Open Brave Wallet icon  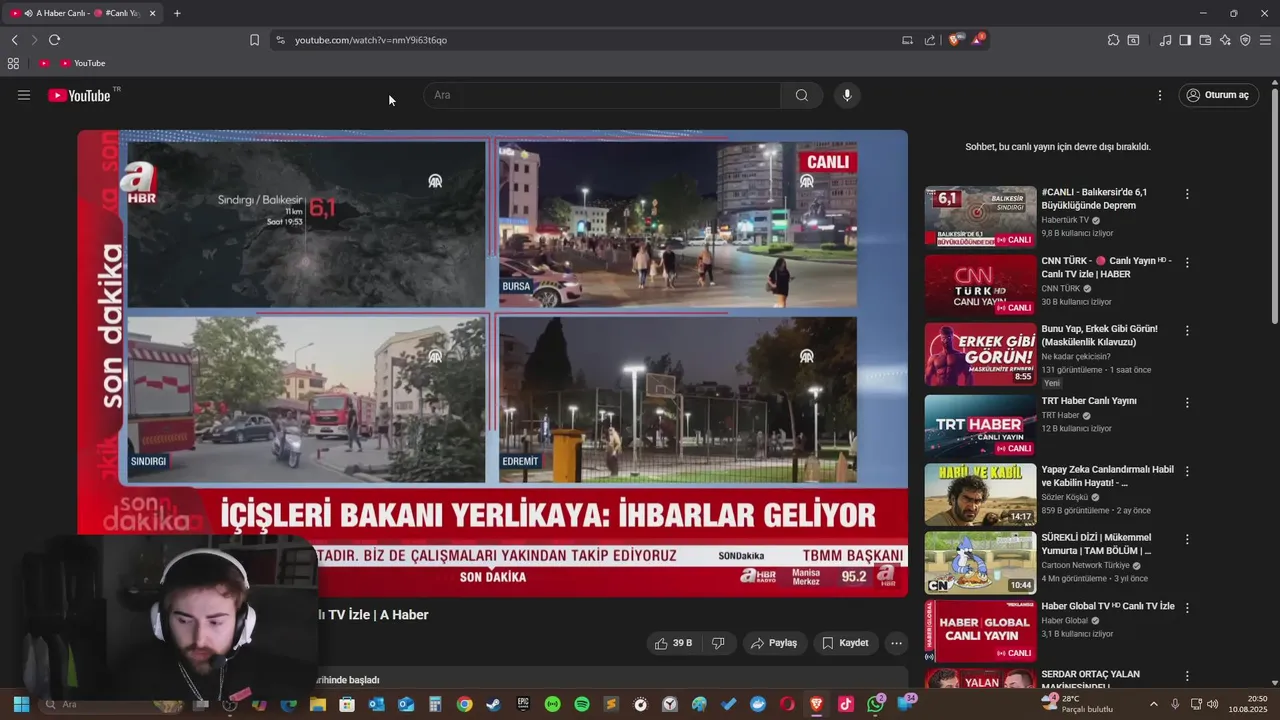(x=1205, y=40)
